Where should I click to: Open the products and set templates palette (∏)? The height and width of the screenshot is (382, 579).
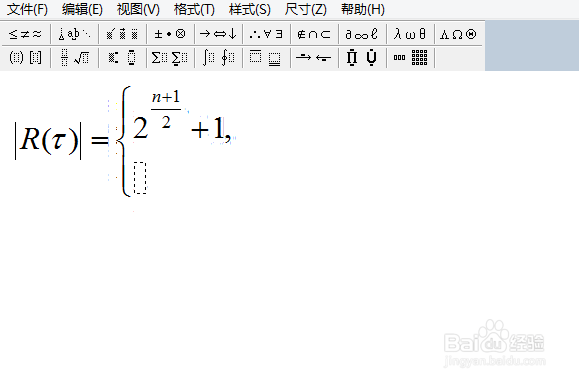click(x=362, y=58)
